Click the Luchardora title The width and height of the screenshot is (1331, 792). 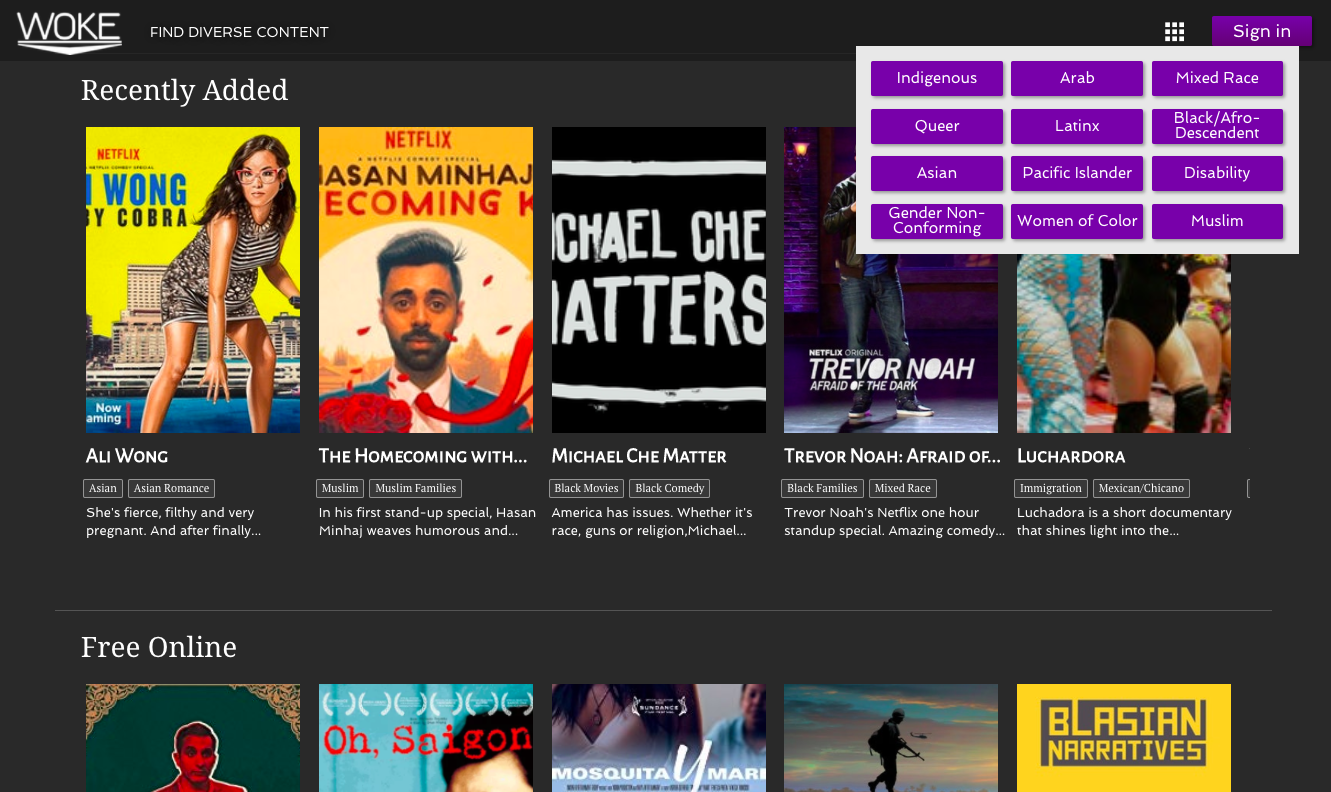click(1071, 456)
